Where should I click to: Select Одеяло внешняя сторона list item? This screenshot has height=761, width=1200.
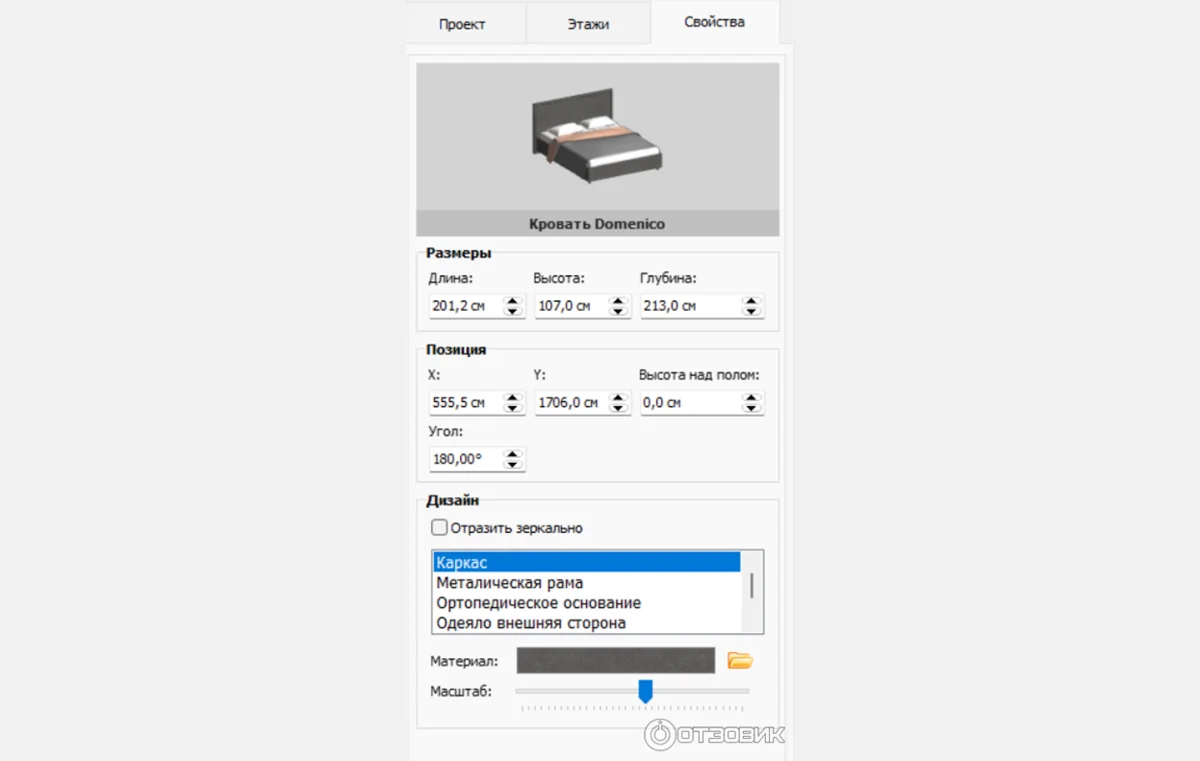pos(587,622)
